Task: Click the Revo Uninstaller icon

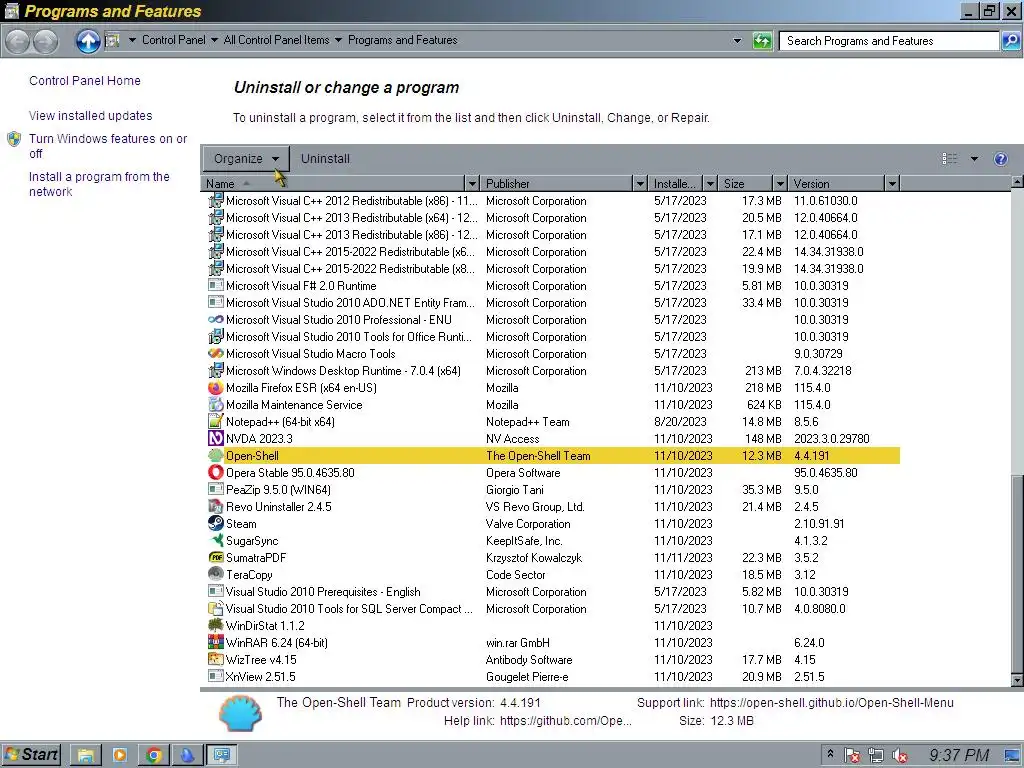Action: coord(216,506)
